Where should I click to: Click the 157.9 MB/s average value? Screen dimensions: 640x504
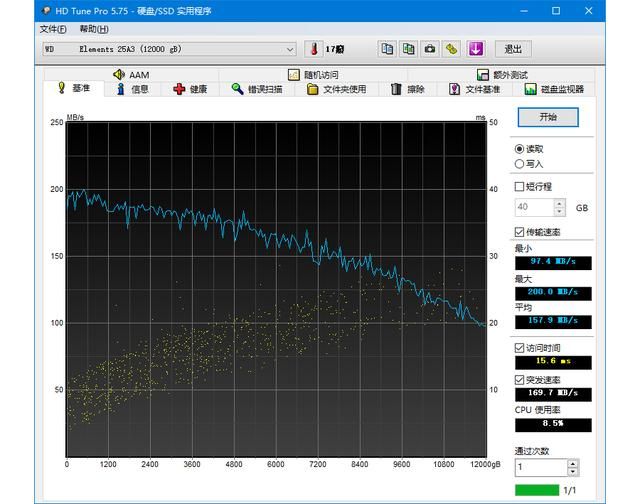pos(553,322)
